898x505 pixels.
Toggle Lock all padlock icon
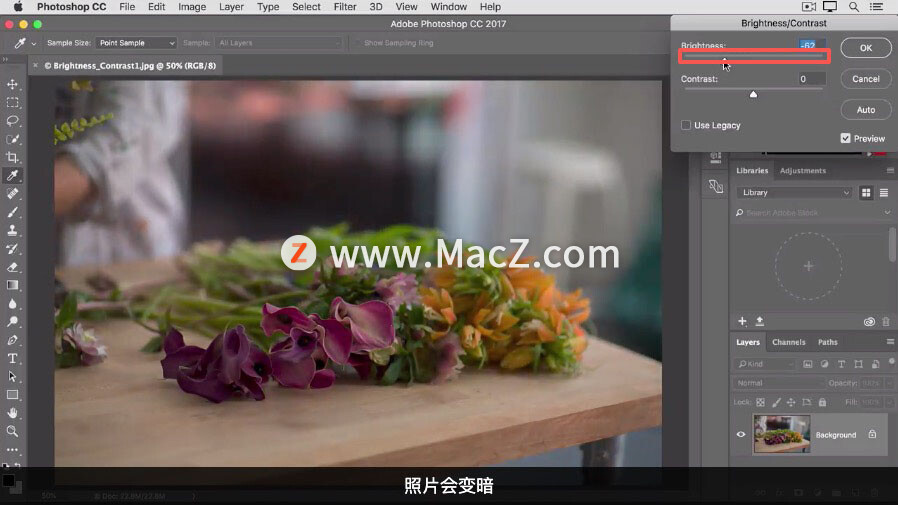[x=822, y=403]
